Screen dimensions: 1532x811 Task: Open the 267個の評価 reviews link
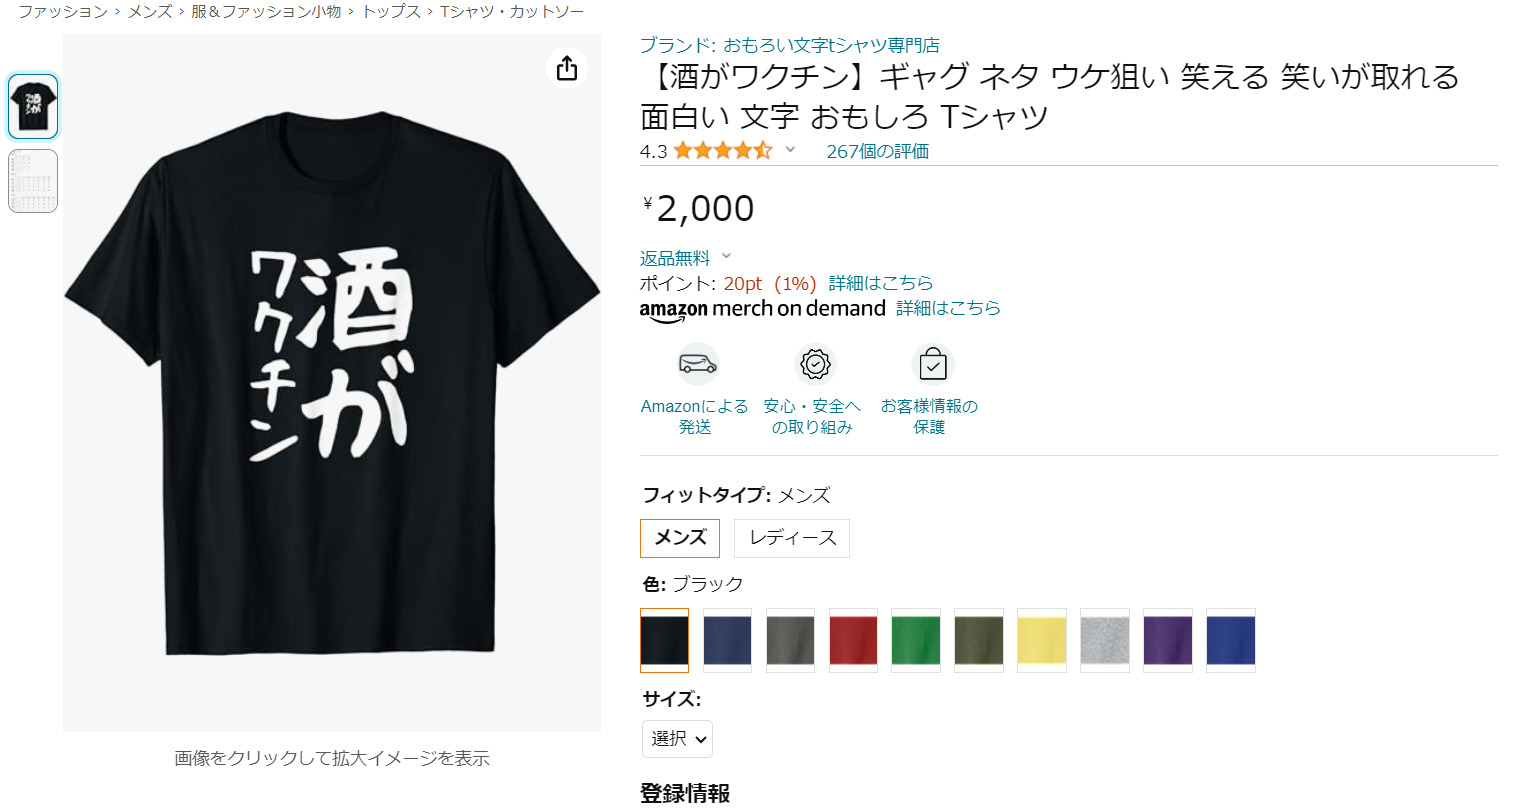tap(877, 151)
